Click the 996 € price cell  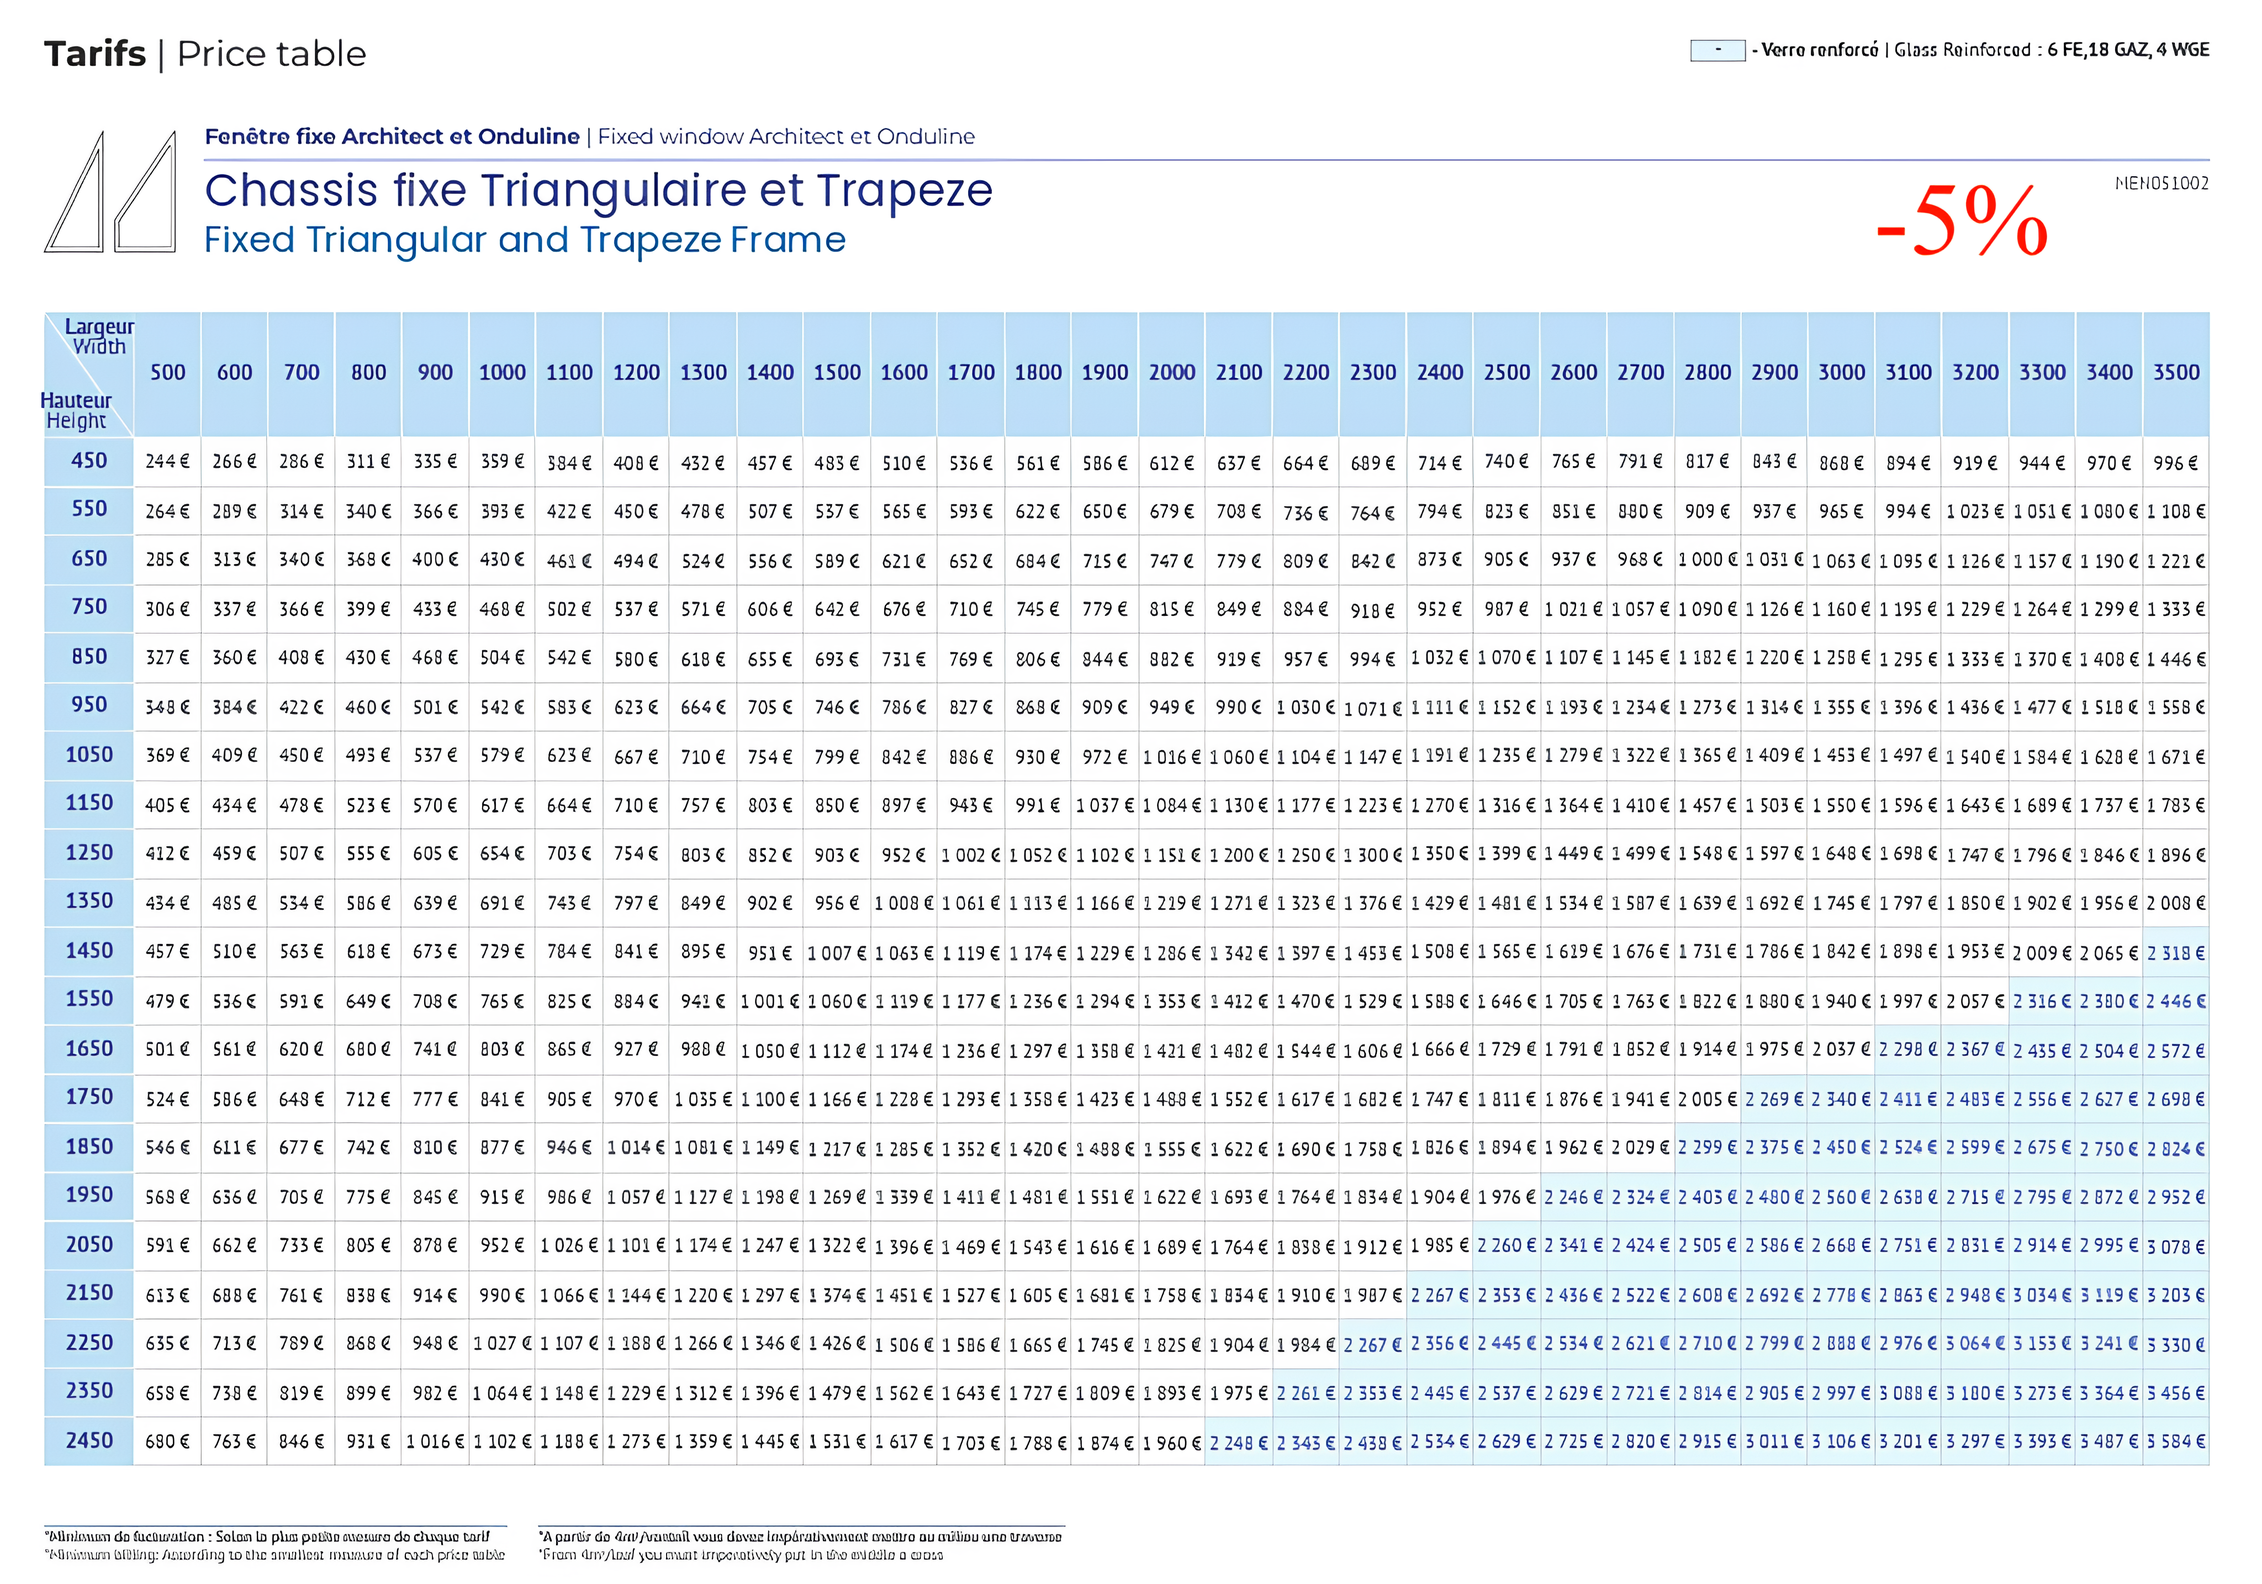pyautogui.click(x=2175, y=463)
